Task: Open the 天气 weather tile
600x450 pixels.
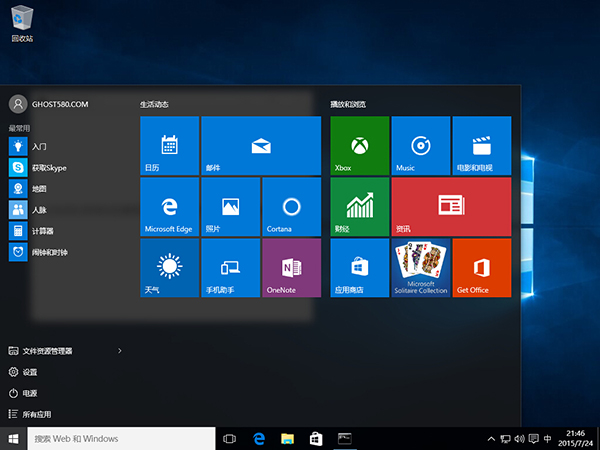Action: (170, 268)
